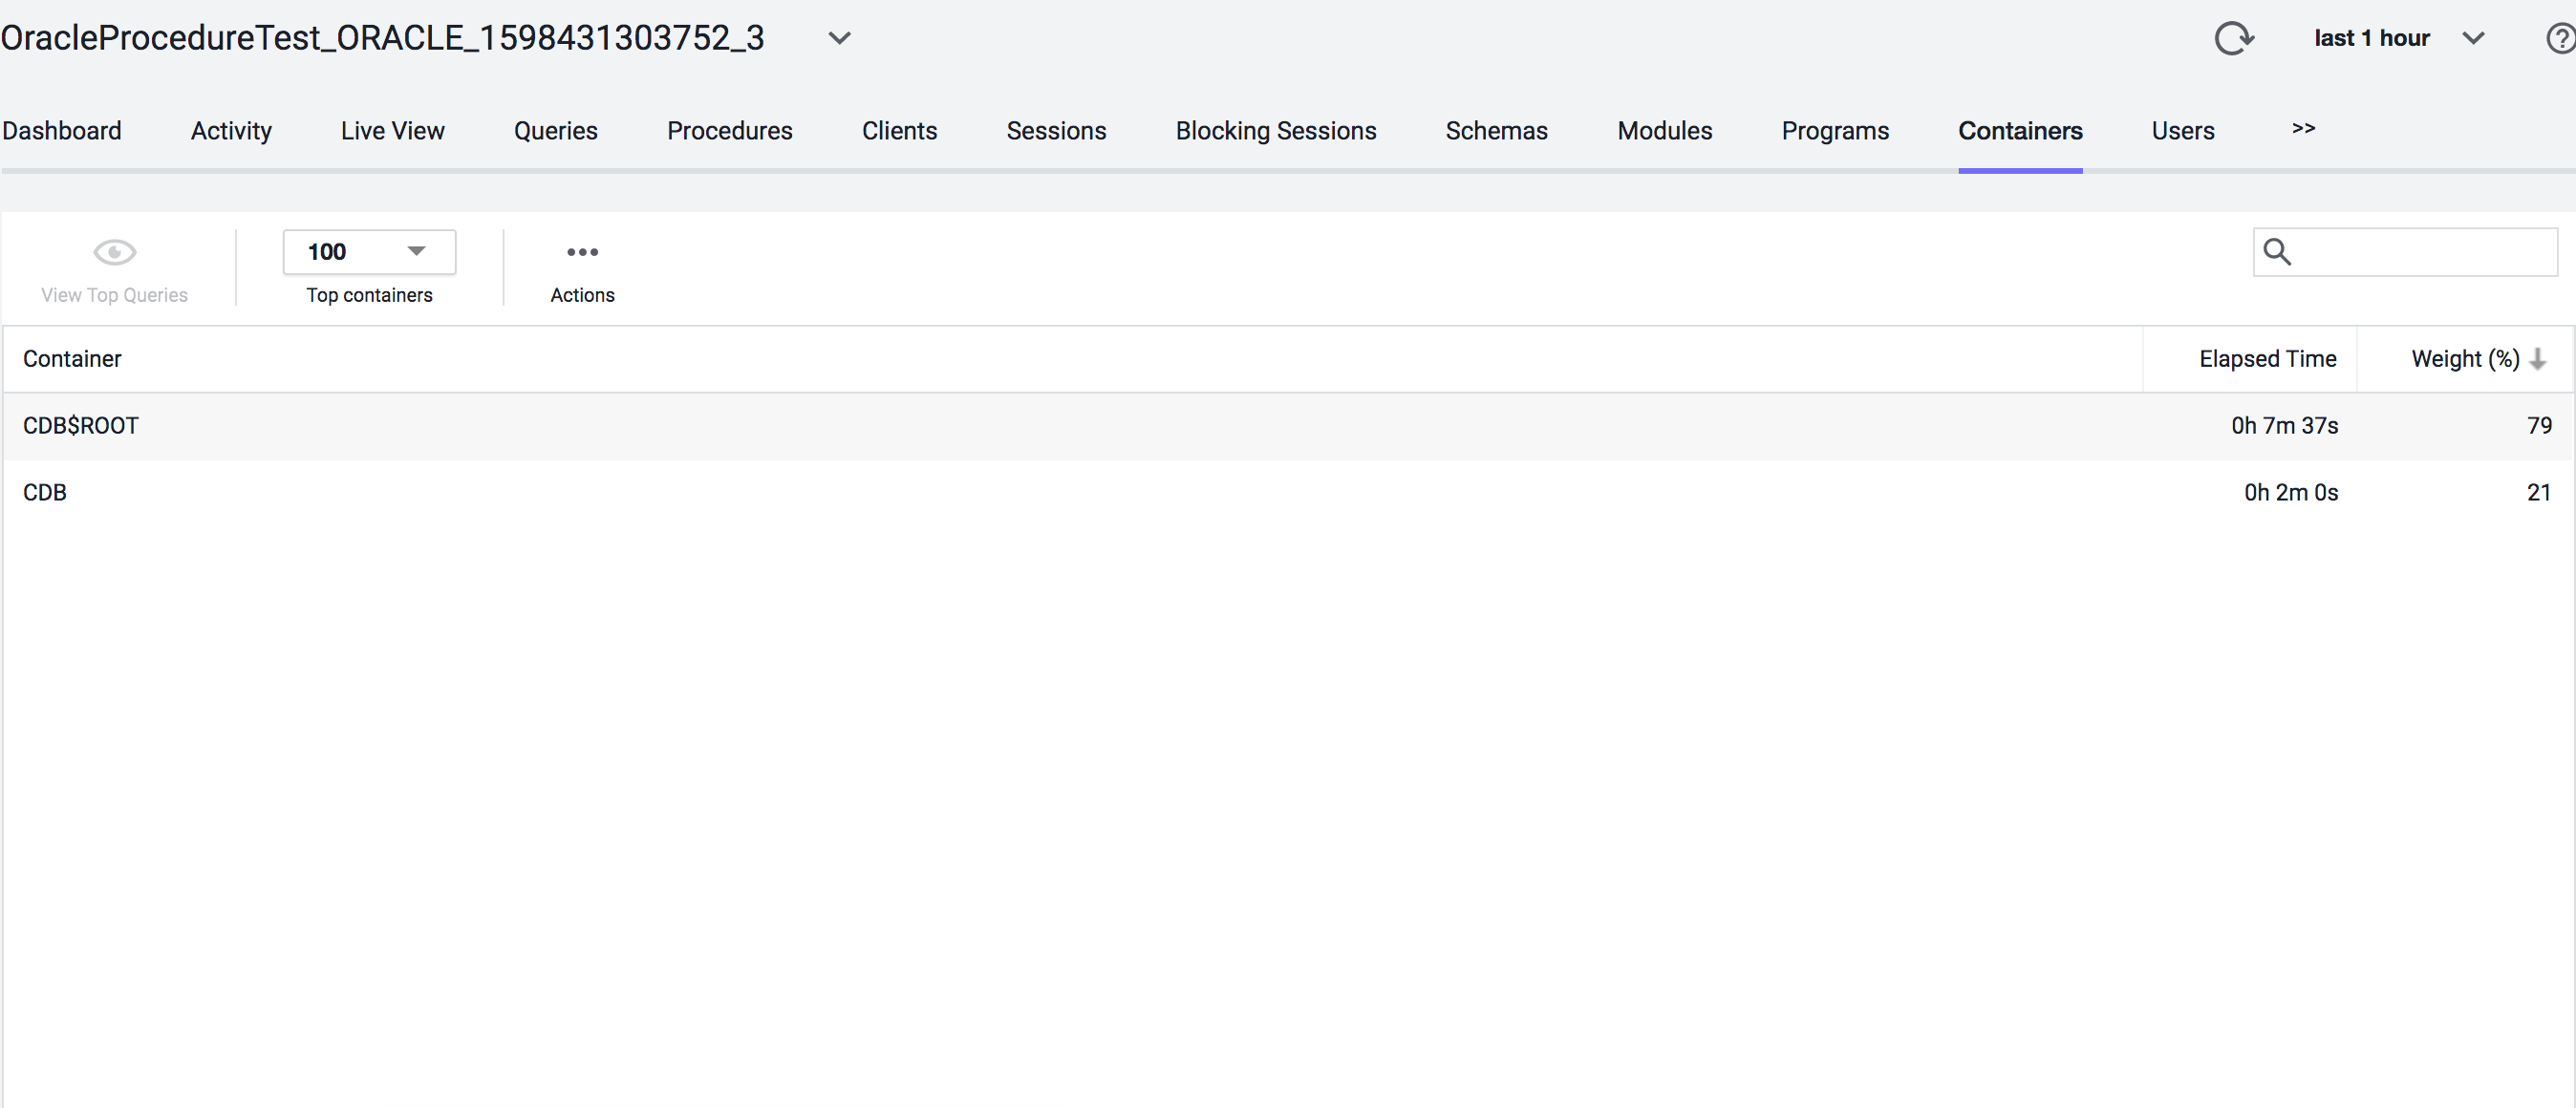
Task: Click the Actions label
Action: [x=582, y=295]
